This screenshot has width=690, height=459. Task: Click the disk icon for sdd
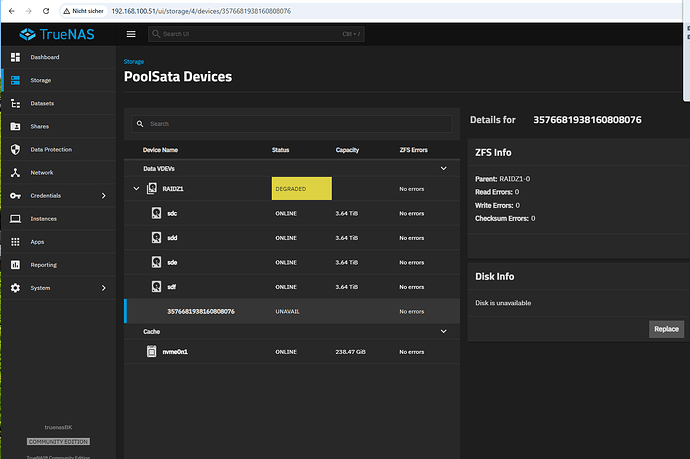click(156, 238)
